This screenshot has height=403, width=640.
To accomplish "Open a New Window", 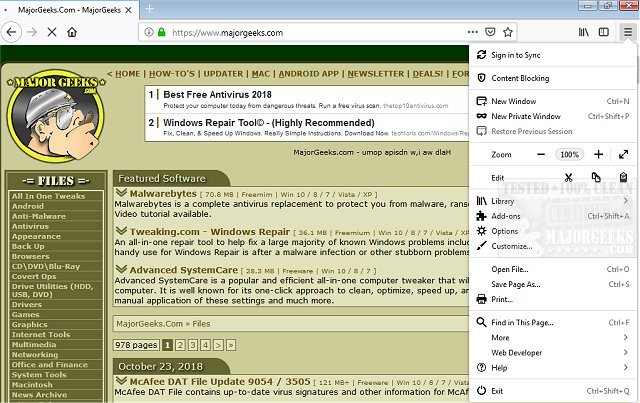I will click(x=553, y=101).
